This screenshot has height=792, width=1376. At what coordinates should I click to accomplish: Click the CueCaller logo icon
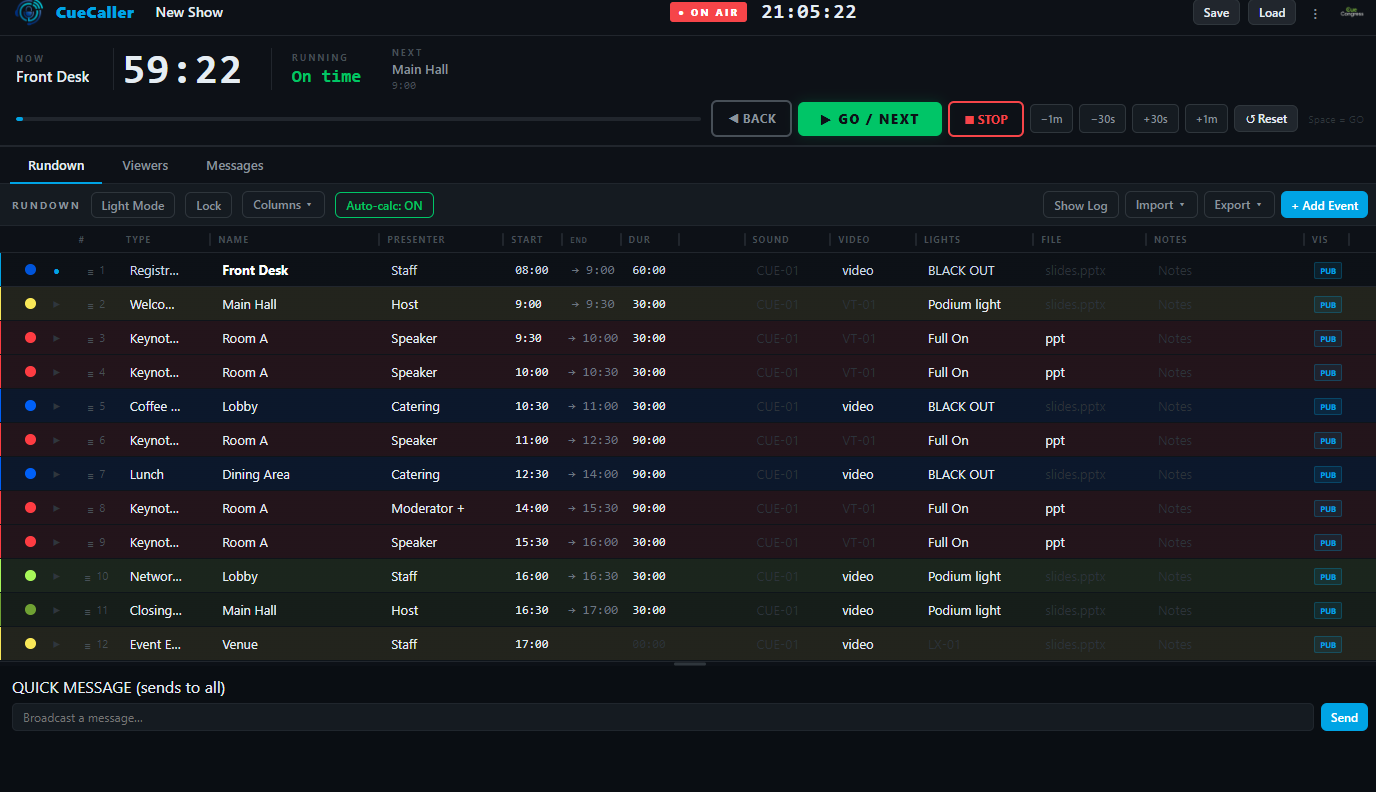click(30, 12)
